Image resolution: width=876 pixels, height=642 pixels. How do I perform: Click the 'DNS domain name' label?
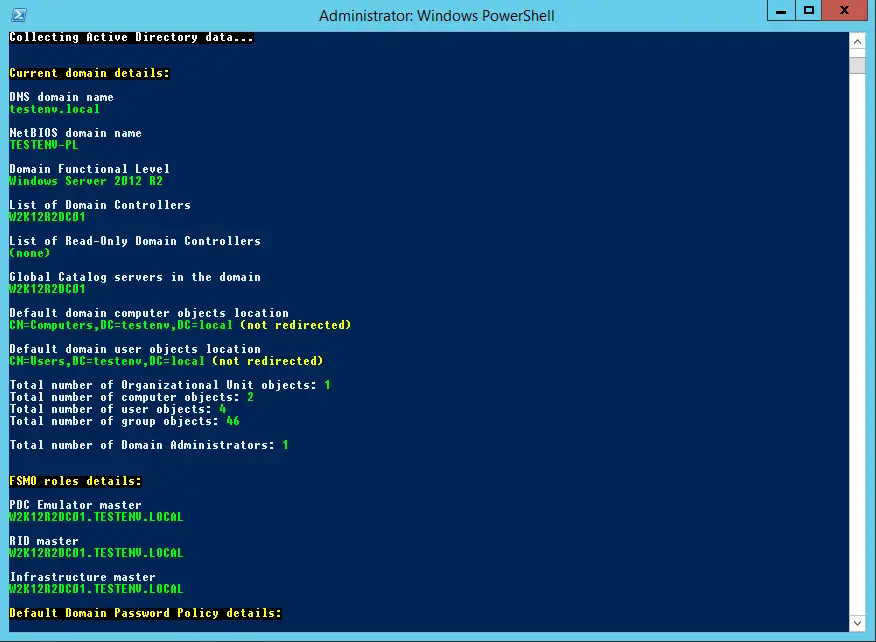point(61,97)
